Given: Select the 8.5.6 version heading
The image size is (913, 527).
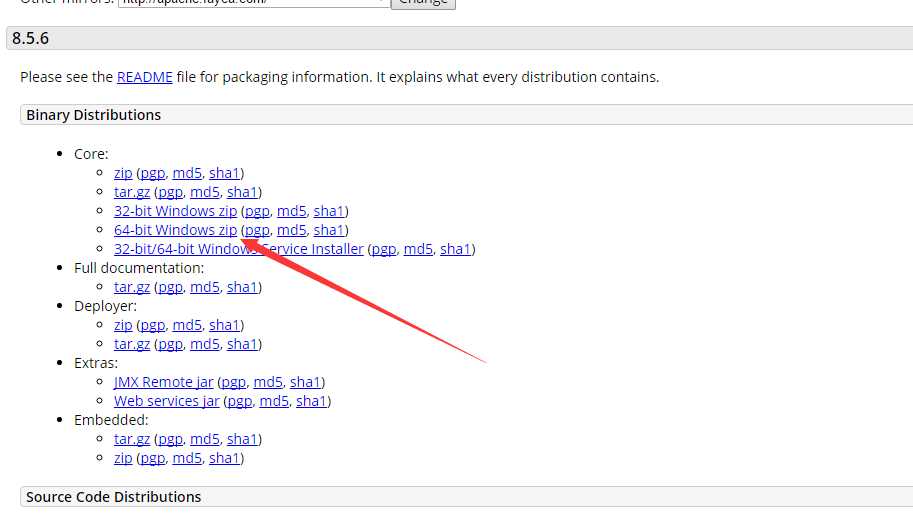Looking at the screenshot, I should coord(30,38).
